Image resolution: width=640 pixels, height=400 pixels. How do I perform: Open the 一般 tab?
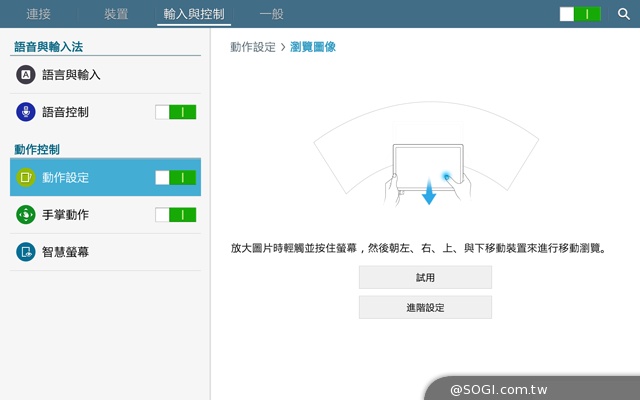271,14
